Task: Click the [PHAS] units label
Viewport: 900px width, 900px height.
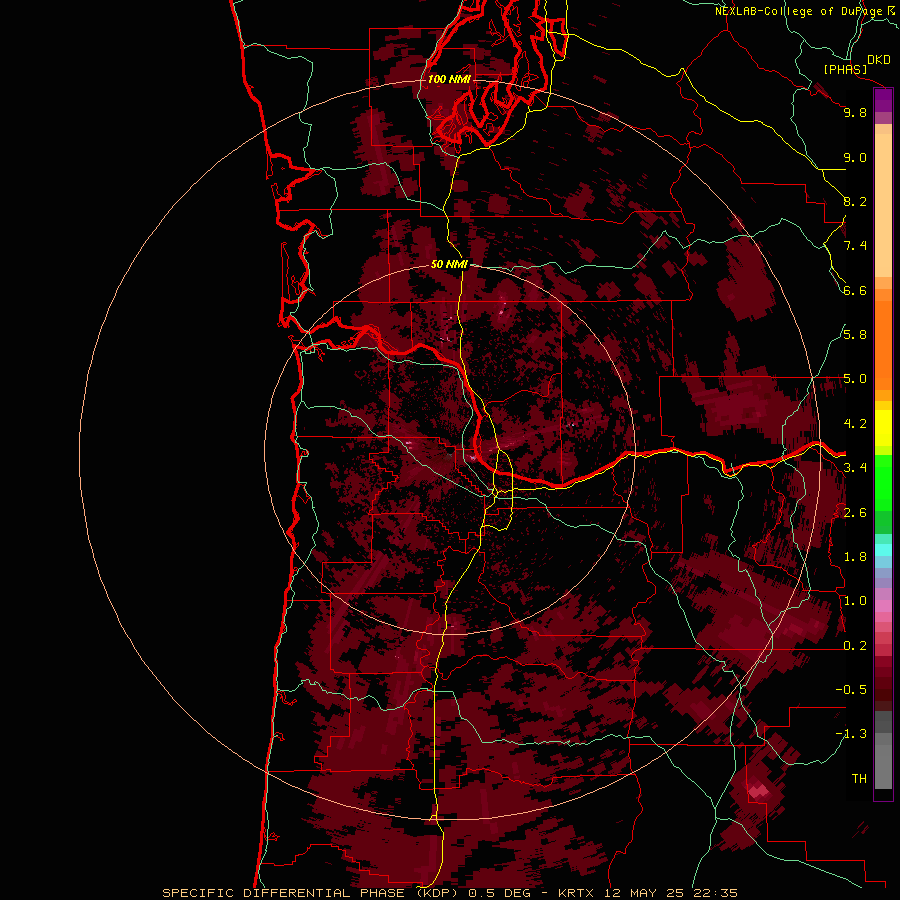Action: tap(845, 69)
